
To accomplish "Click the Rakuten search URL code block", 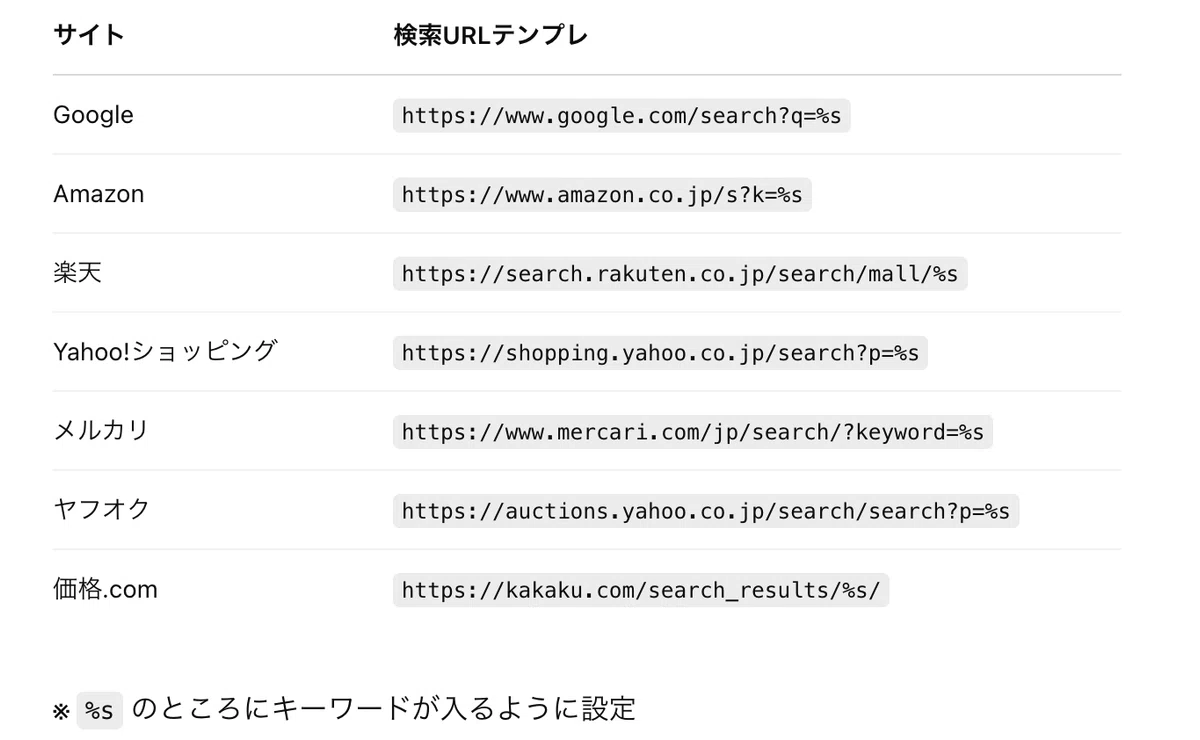I will pos(680,273).
